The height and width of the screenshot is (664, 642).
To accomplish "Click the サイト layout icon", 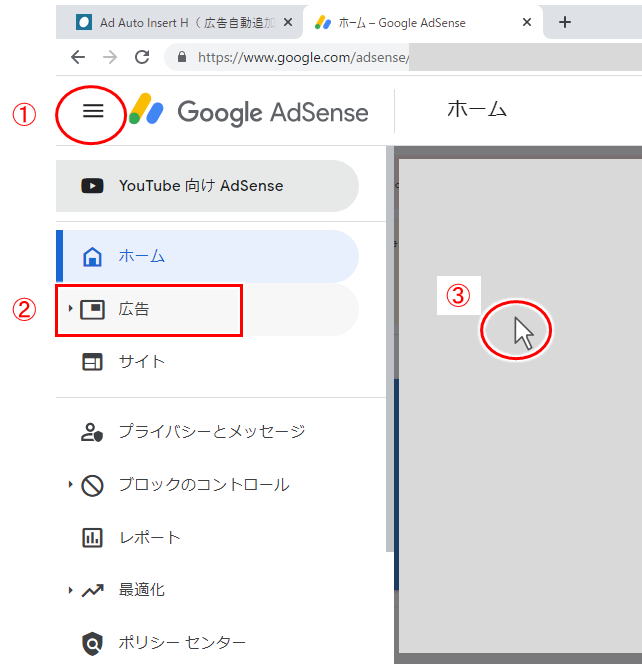I will [x=92, y=362].
